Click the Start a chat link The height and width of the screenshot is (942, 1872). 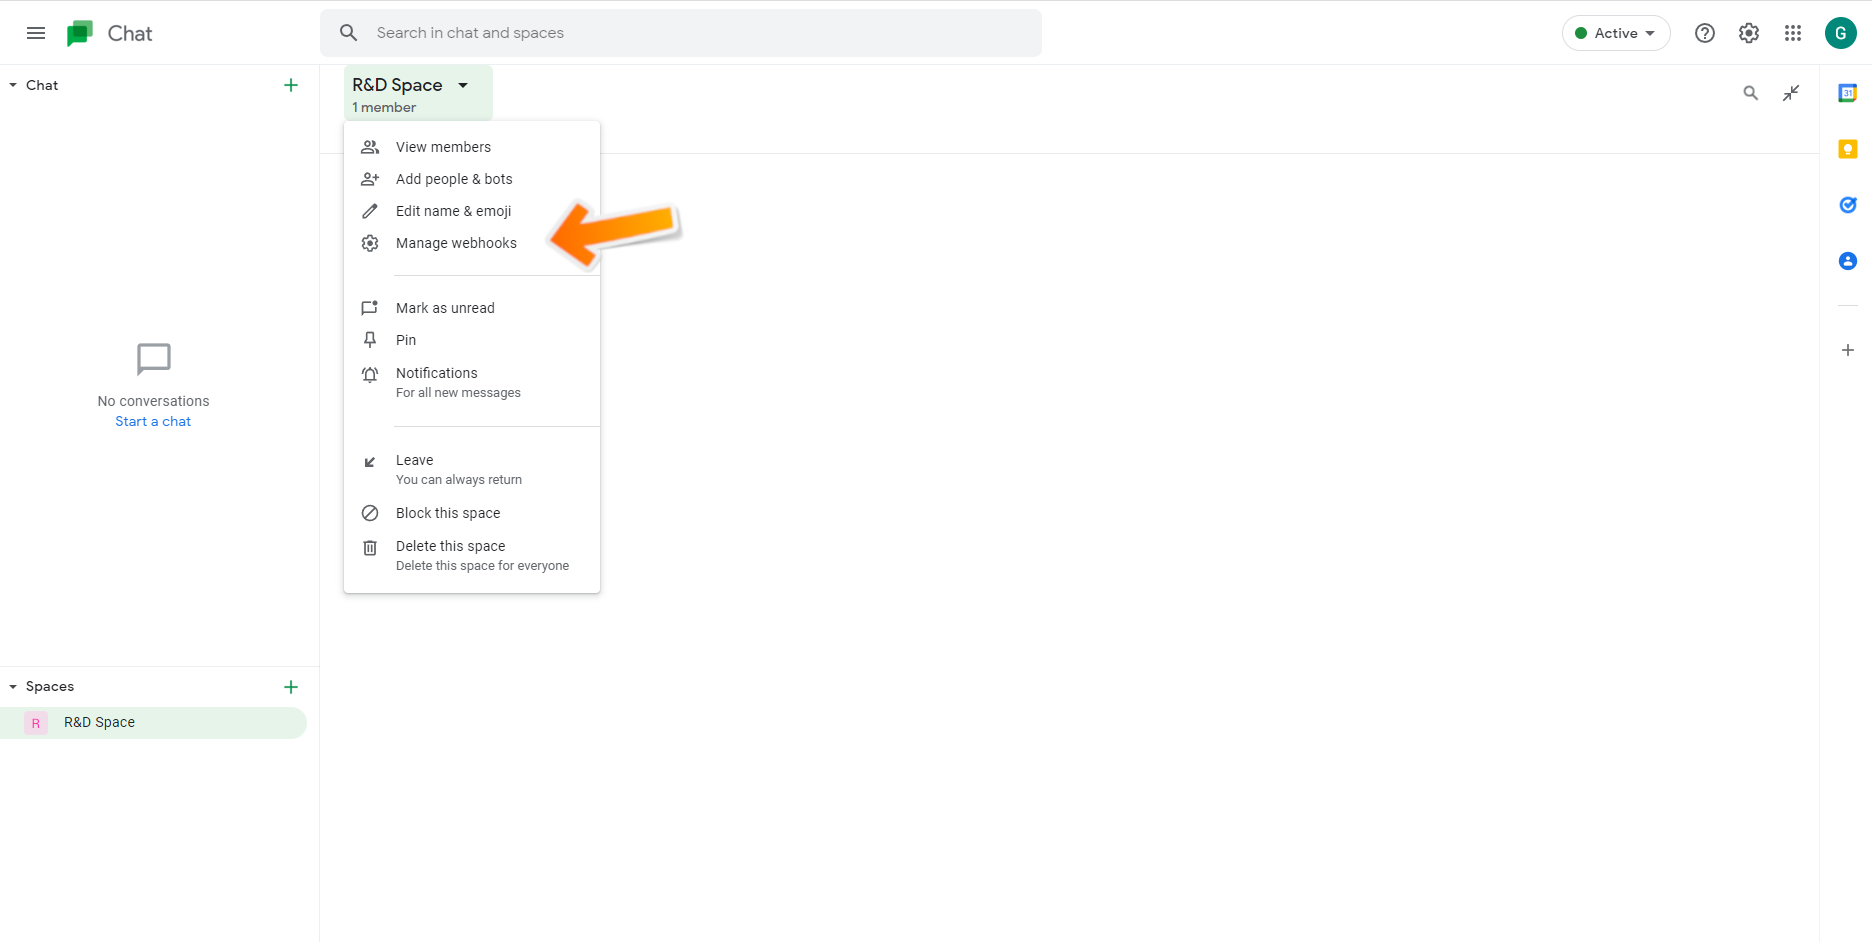click(153, 422)
